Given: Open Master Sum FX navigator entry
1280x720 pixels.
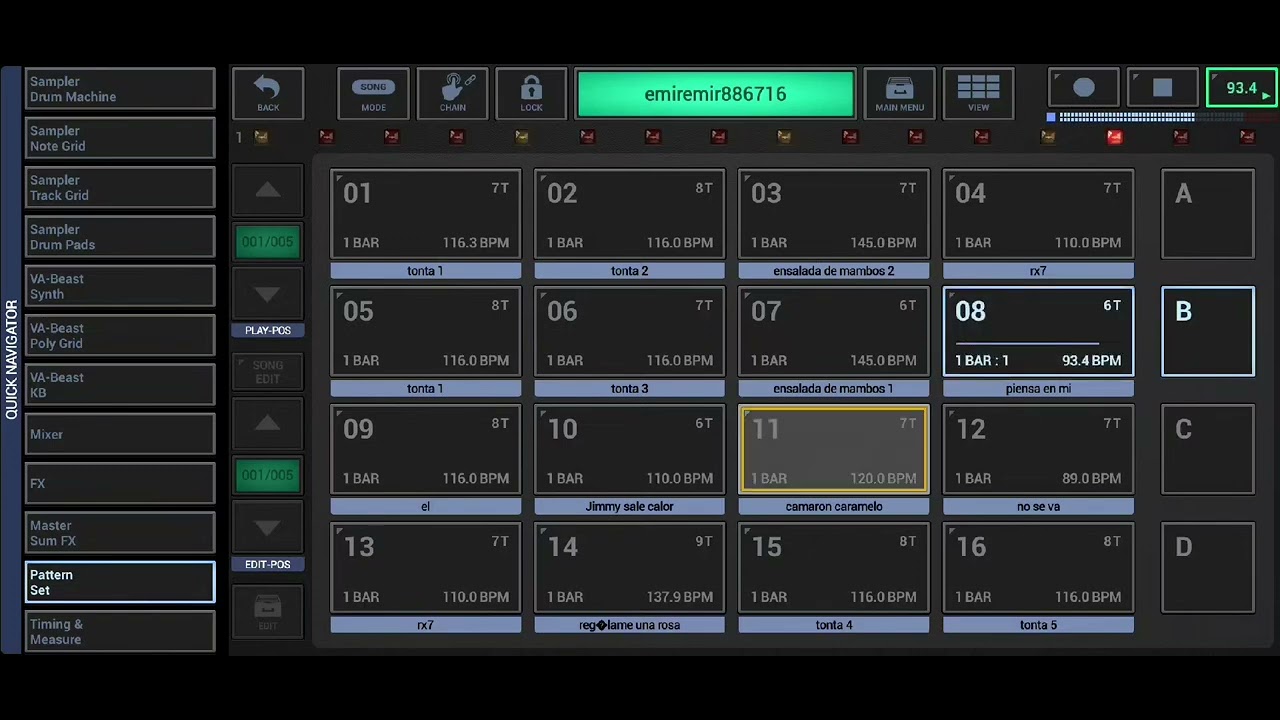Looking at the screenshot, I should (x=120, y=533).
